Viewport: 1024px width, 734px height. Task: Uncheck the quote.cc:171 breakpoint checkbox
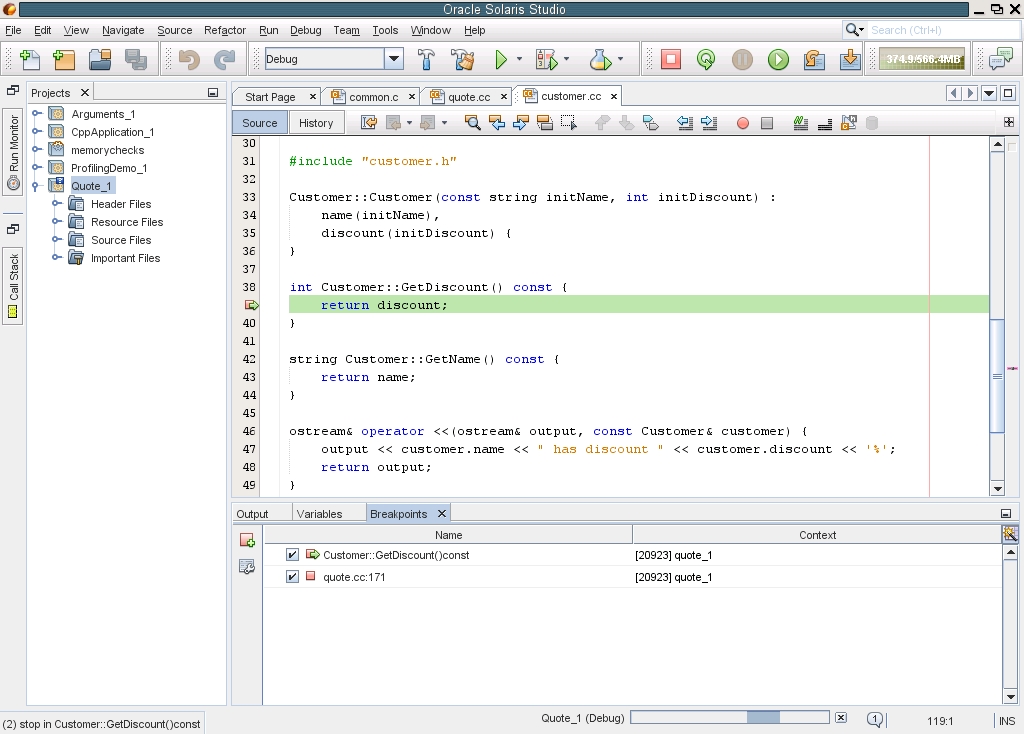292,577
